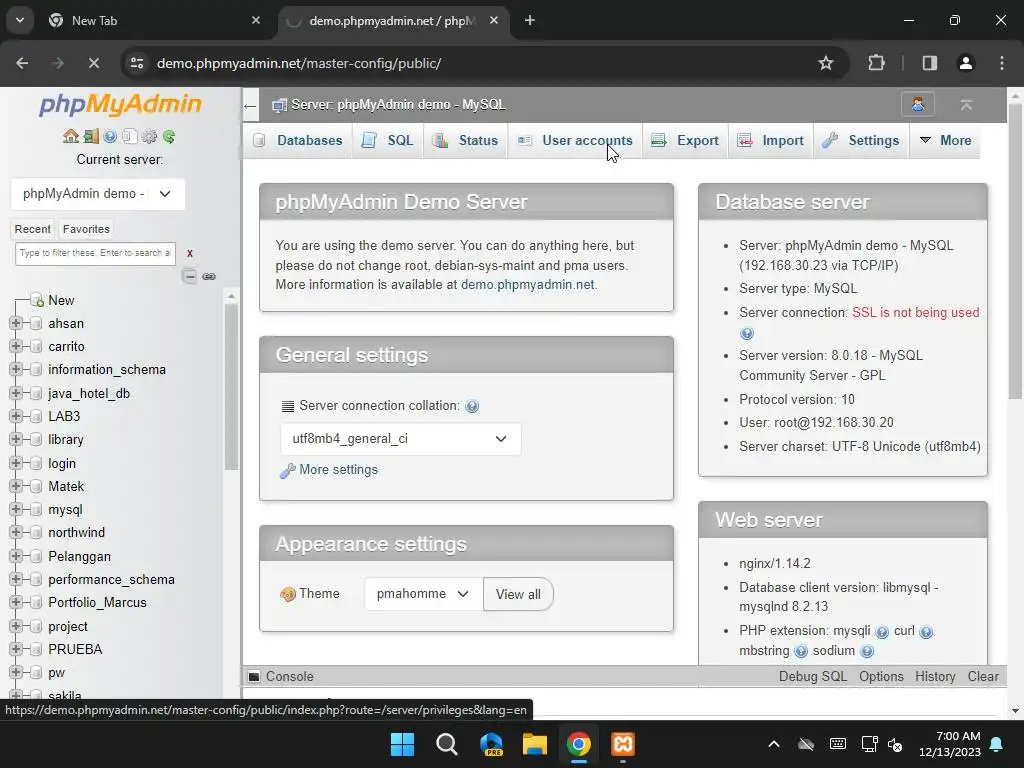Expand the mysql database node
Screen dimensions: 1024x768
(16, 509)
